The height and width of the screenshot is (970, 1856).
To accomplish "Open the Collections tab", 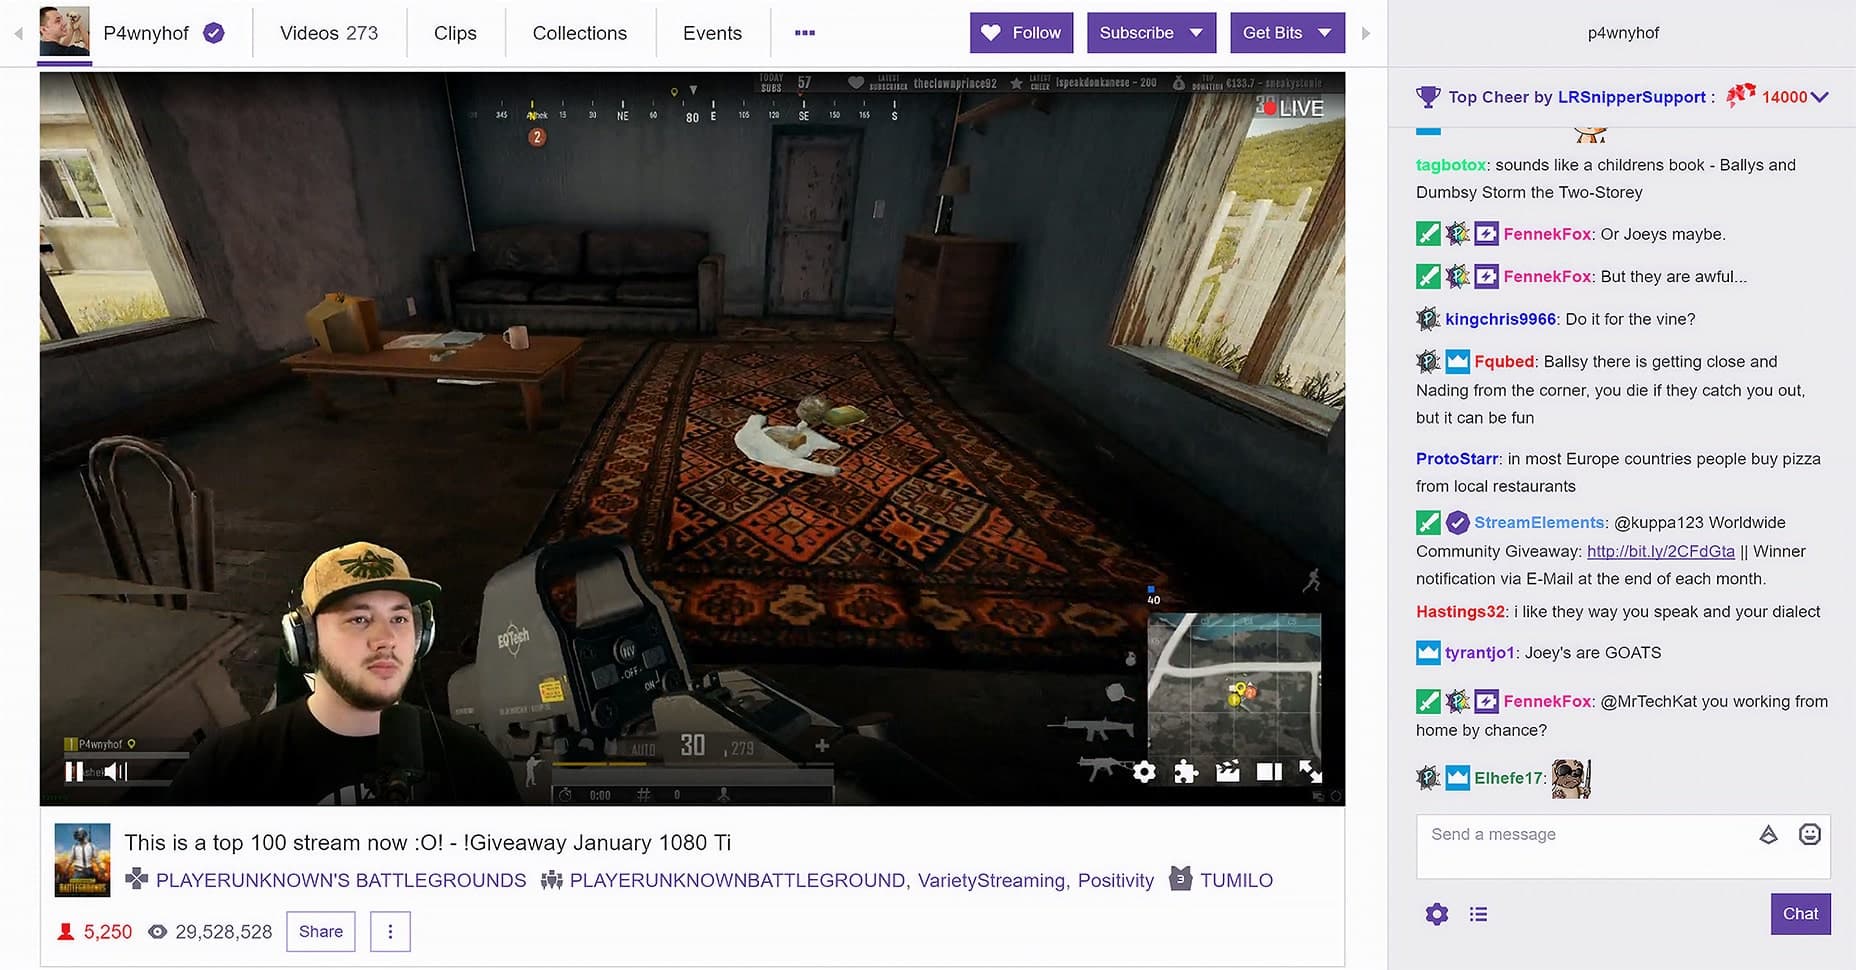I will click(580, 33).
